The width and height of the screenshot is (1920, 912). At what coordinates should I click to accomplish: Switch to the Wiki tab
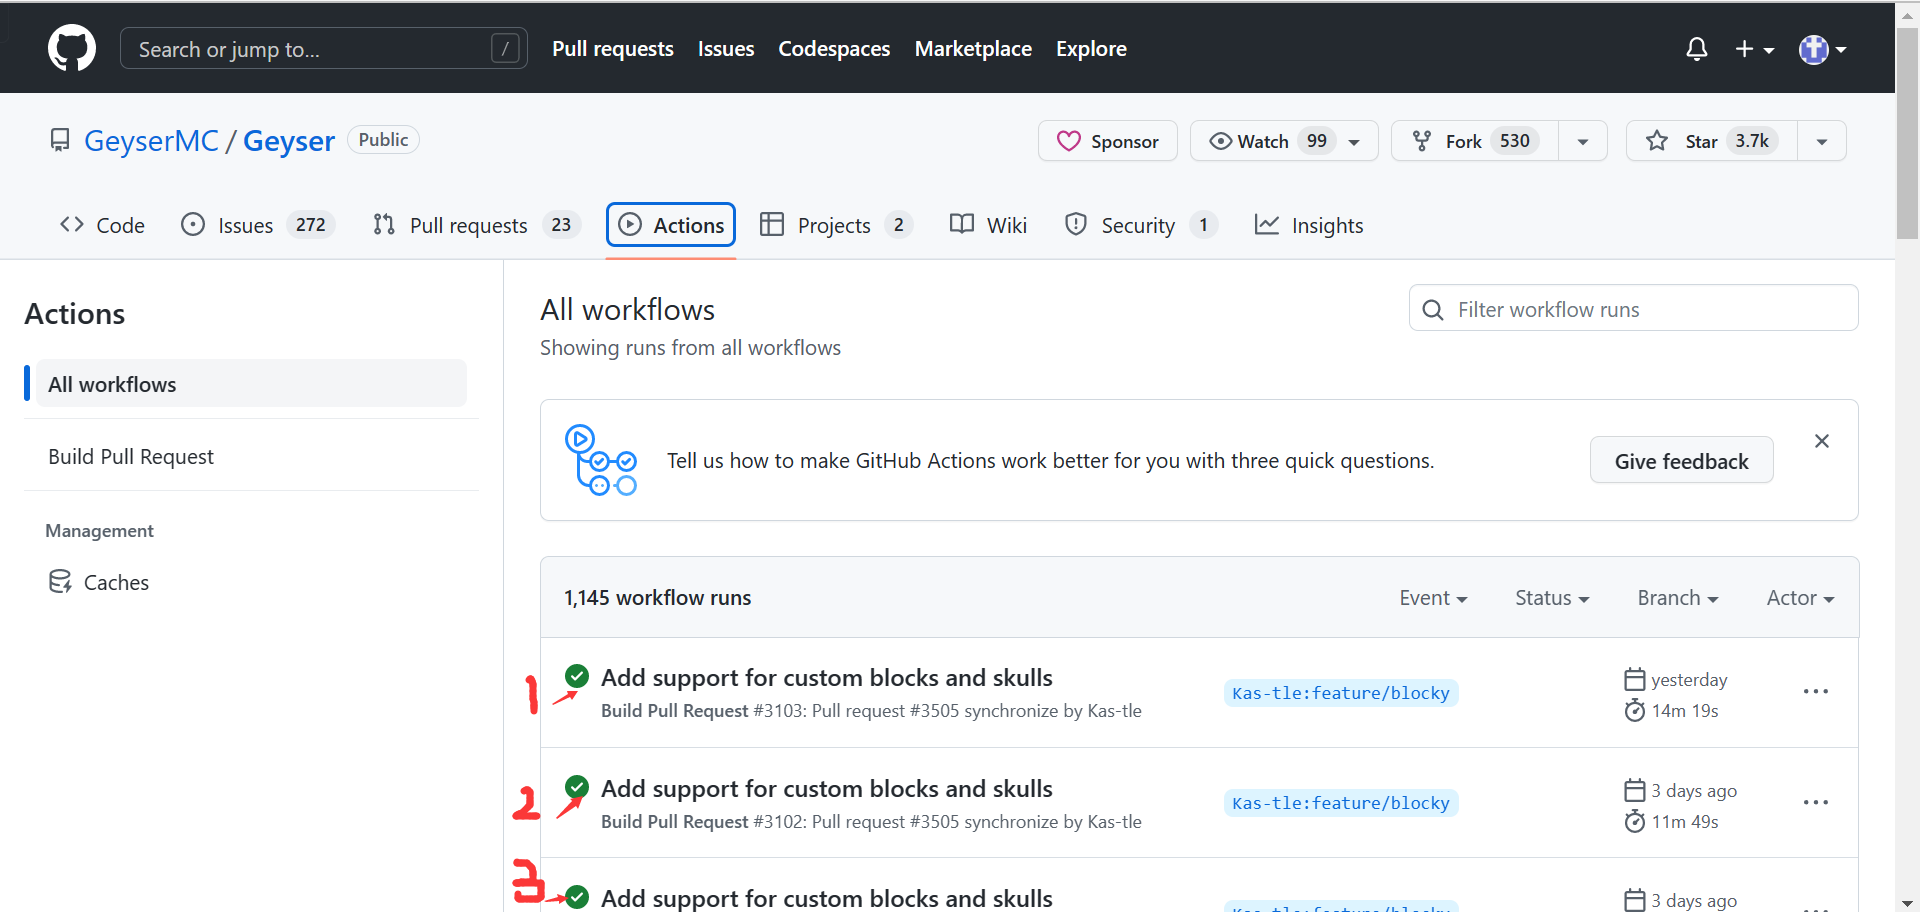pyautogui.click(x=988, y=225)
